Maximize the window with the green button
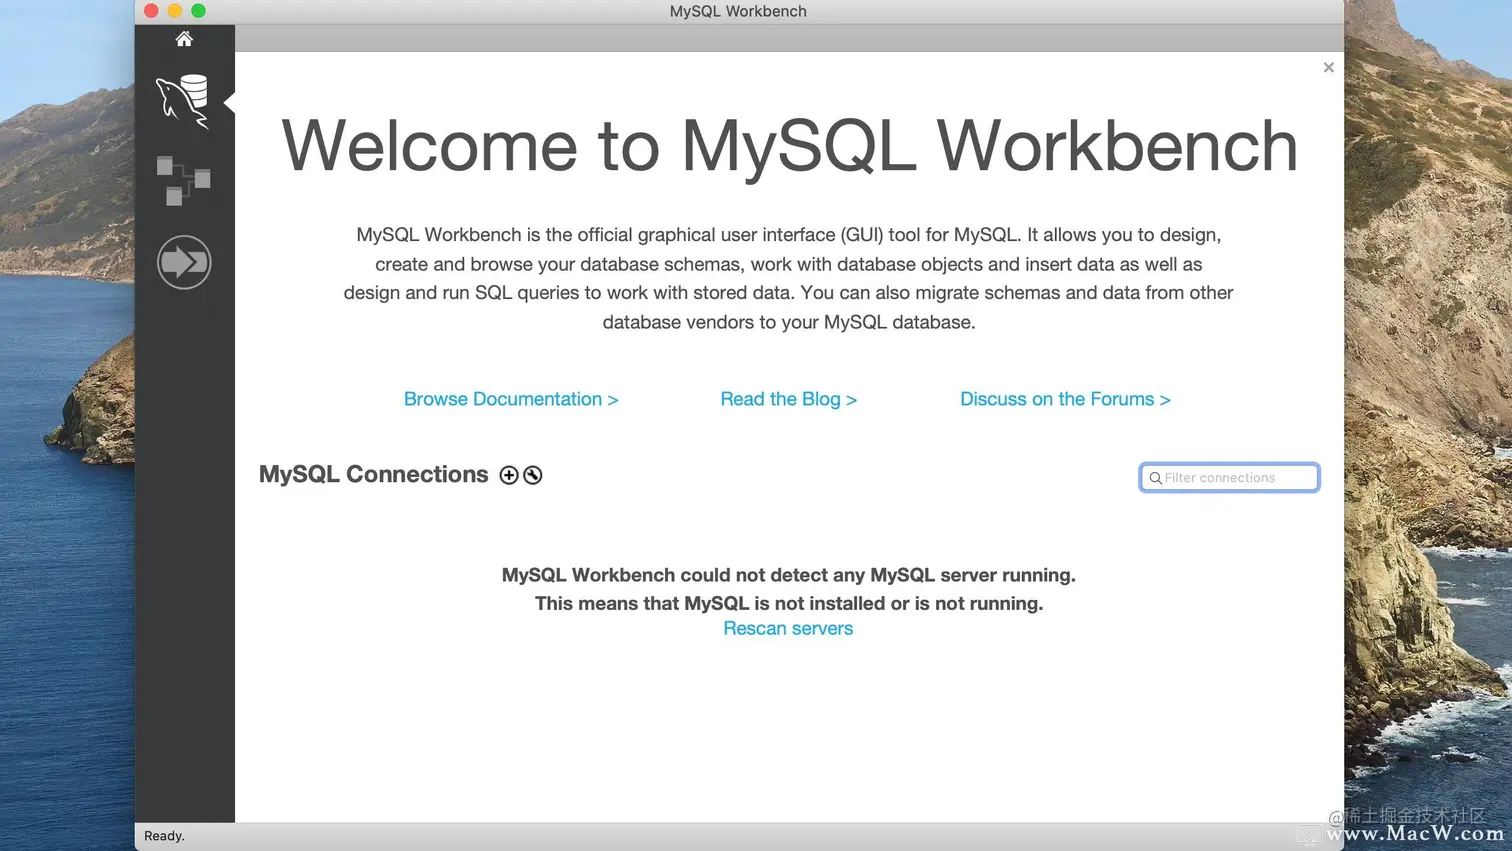Screen dimensions: 1512x851 pos(199,11)
